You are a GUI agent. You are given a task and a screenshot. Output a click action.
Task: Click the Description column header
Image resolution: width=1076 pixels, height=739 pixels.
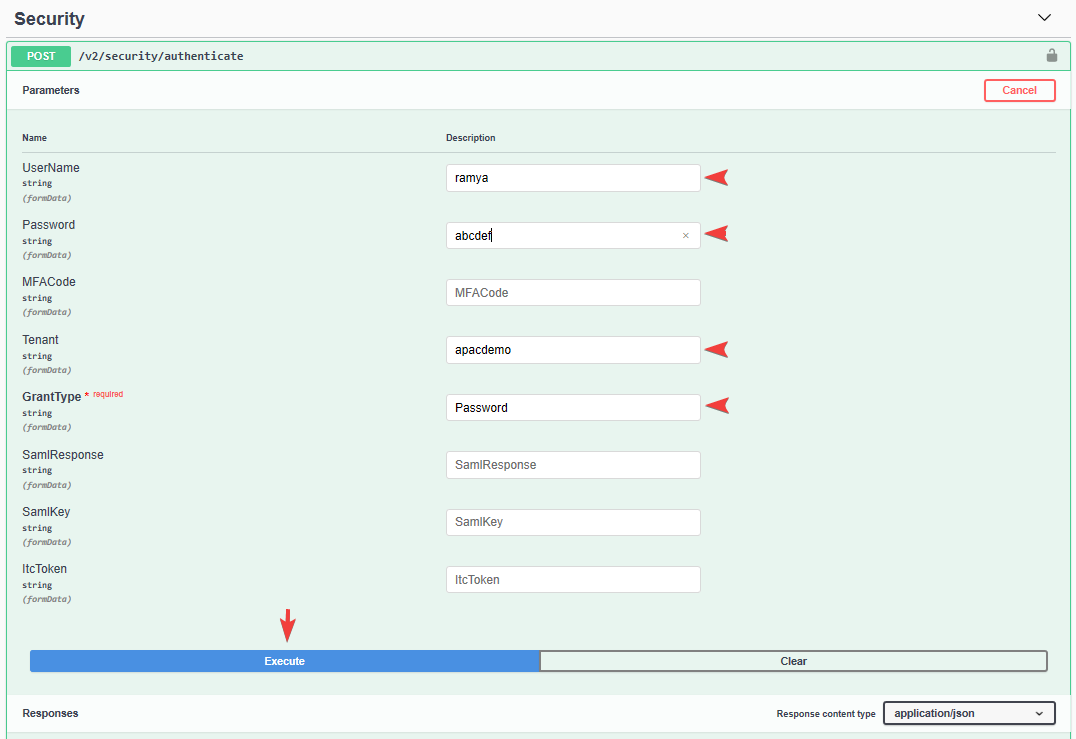click(x=471, y=138)
